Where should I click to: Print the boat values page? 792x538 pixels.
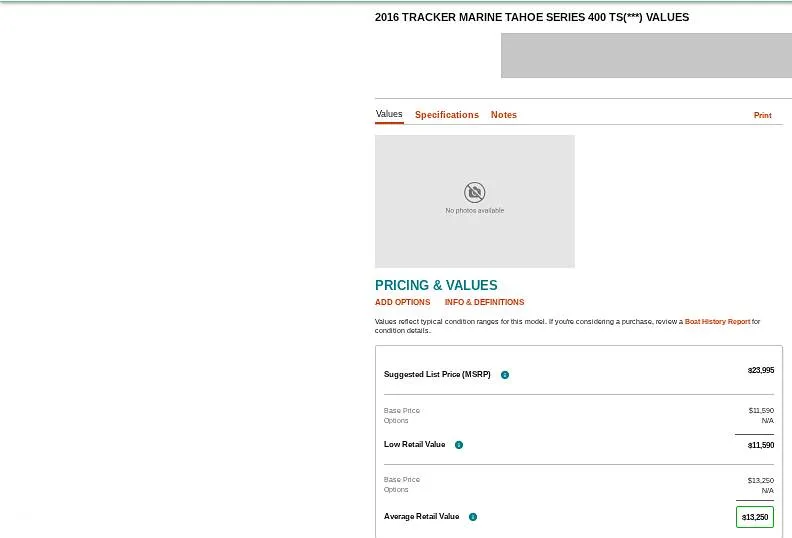pos(762,116)
